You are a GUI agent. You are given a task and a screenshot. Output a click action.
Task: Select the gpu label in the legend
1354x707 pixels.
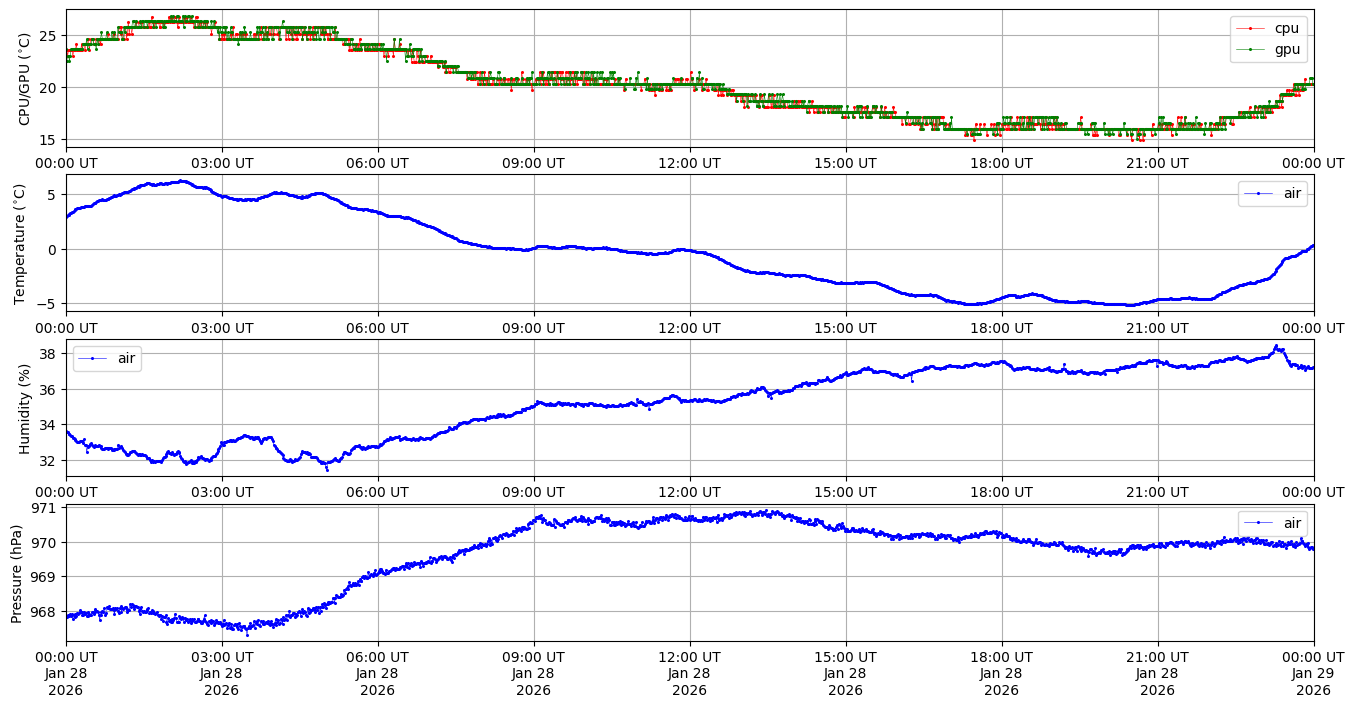click(x=1288, y=48)
